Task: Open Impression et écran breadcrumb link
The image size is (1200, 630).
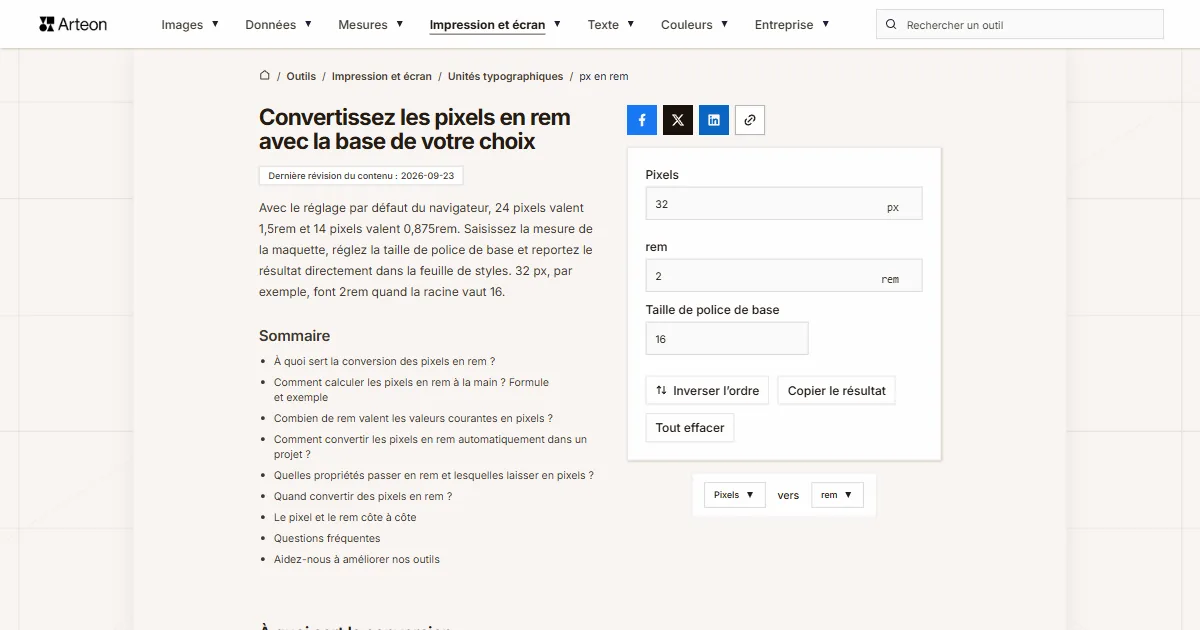Action: point(382,76)
